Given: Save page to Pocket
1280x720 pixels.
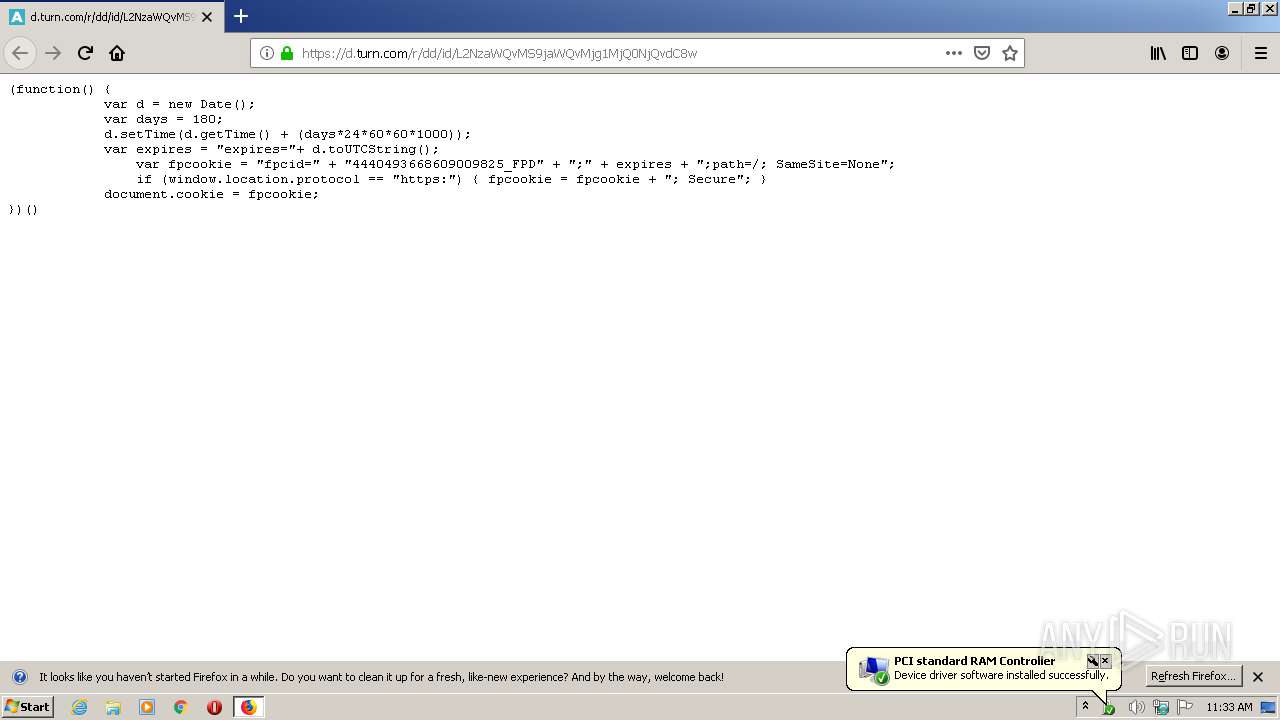Looking at the screenshot, I should coord(982,53).
